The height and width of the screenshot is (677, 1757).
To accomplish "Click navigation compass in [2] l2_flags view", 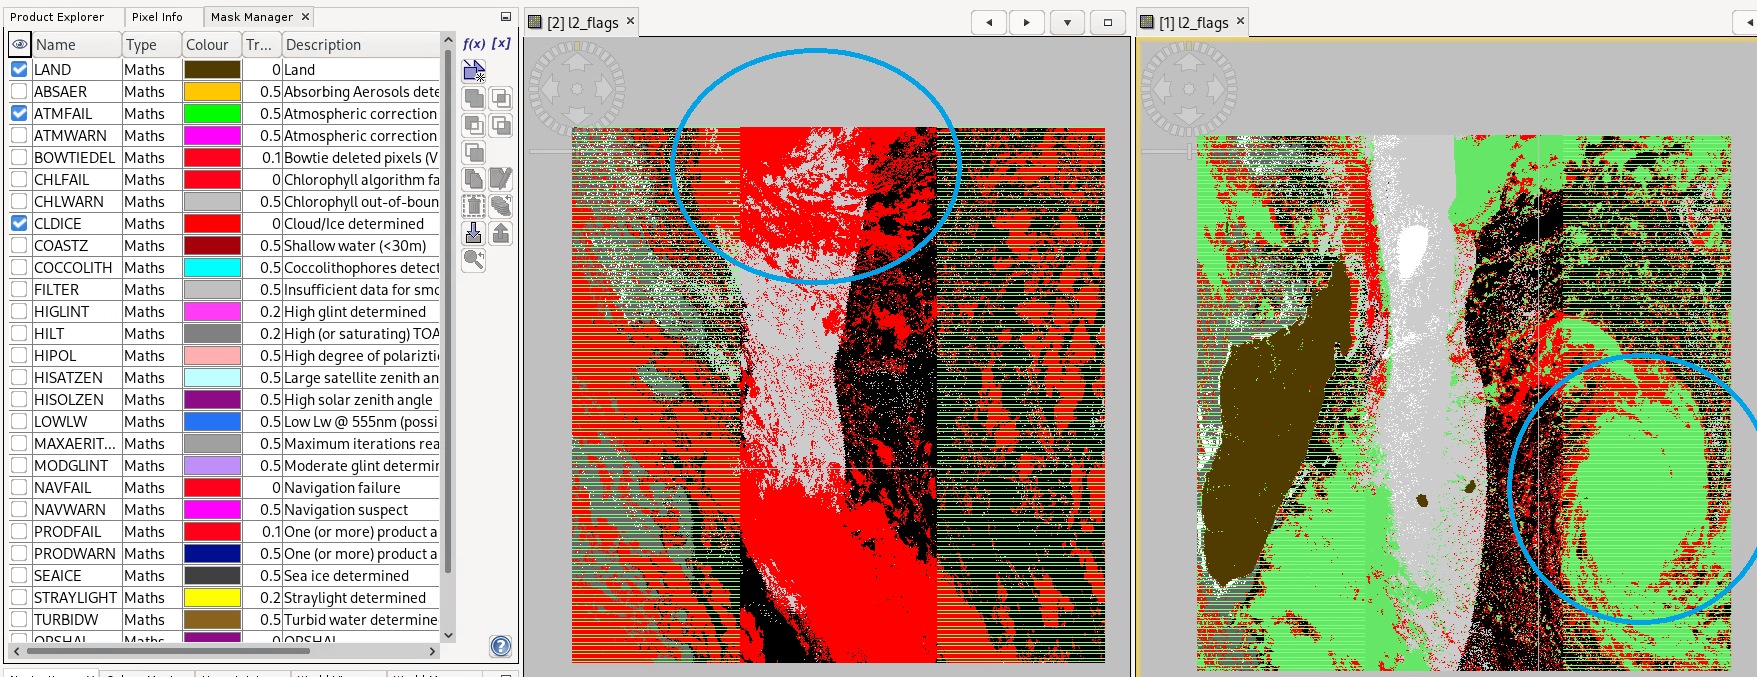I will (577, 89).
